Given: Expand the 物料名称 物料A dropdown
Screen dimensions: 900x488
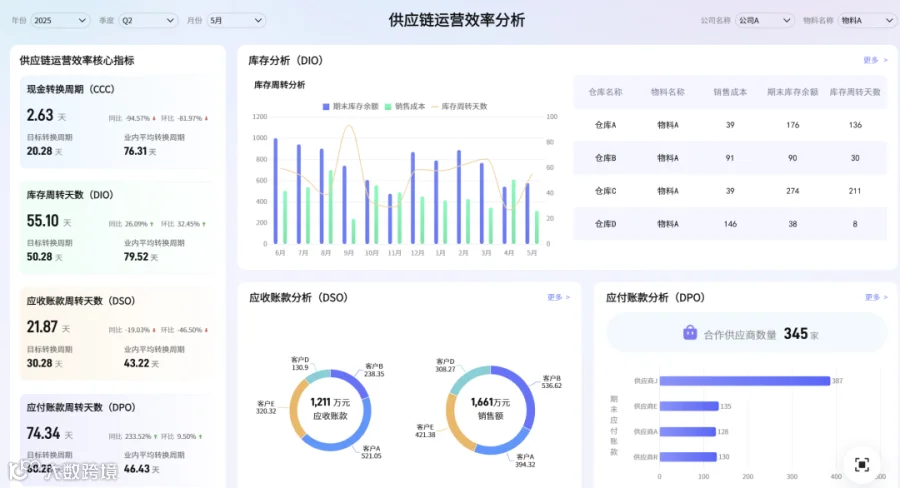Looking at the screenshot, I should pyautogui.click(x=867, y=20).
